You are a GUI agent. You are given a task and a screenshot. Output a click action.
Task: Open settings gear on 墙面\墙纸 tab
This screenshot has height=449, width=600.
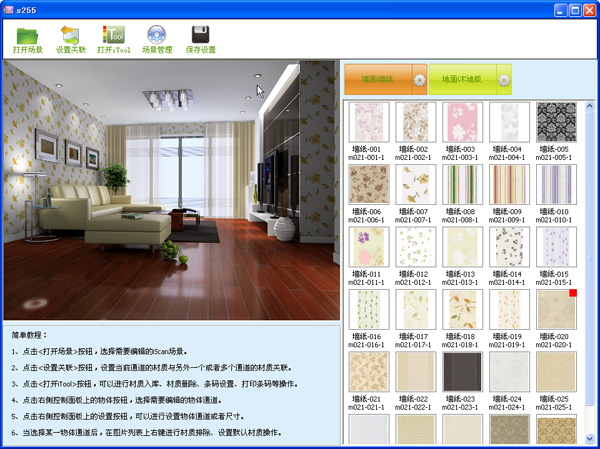click(420, 80)
